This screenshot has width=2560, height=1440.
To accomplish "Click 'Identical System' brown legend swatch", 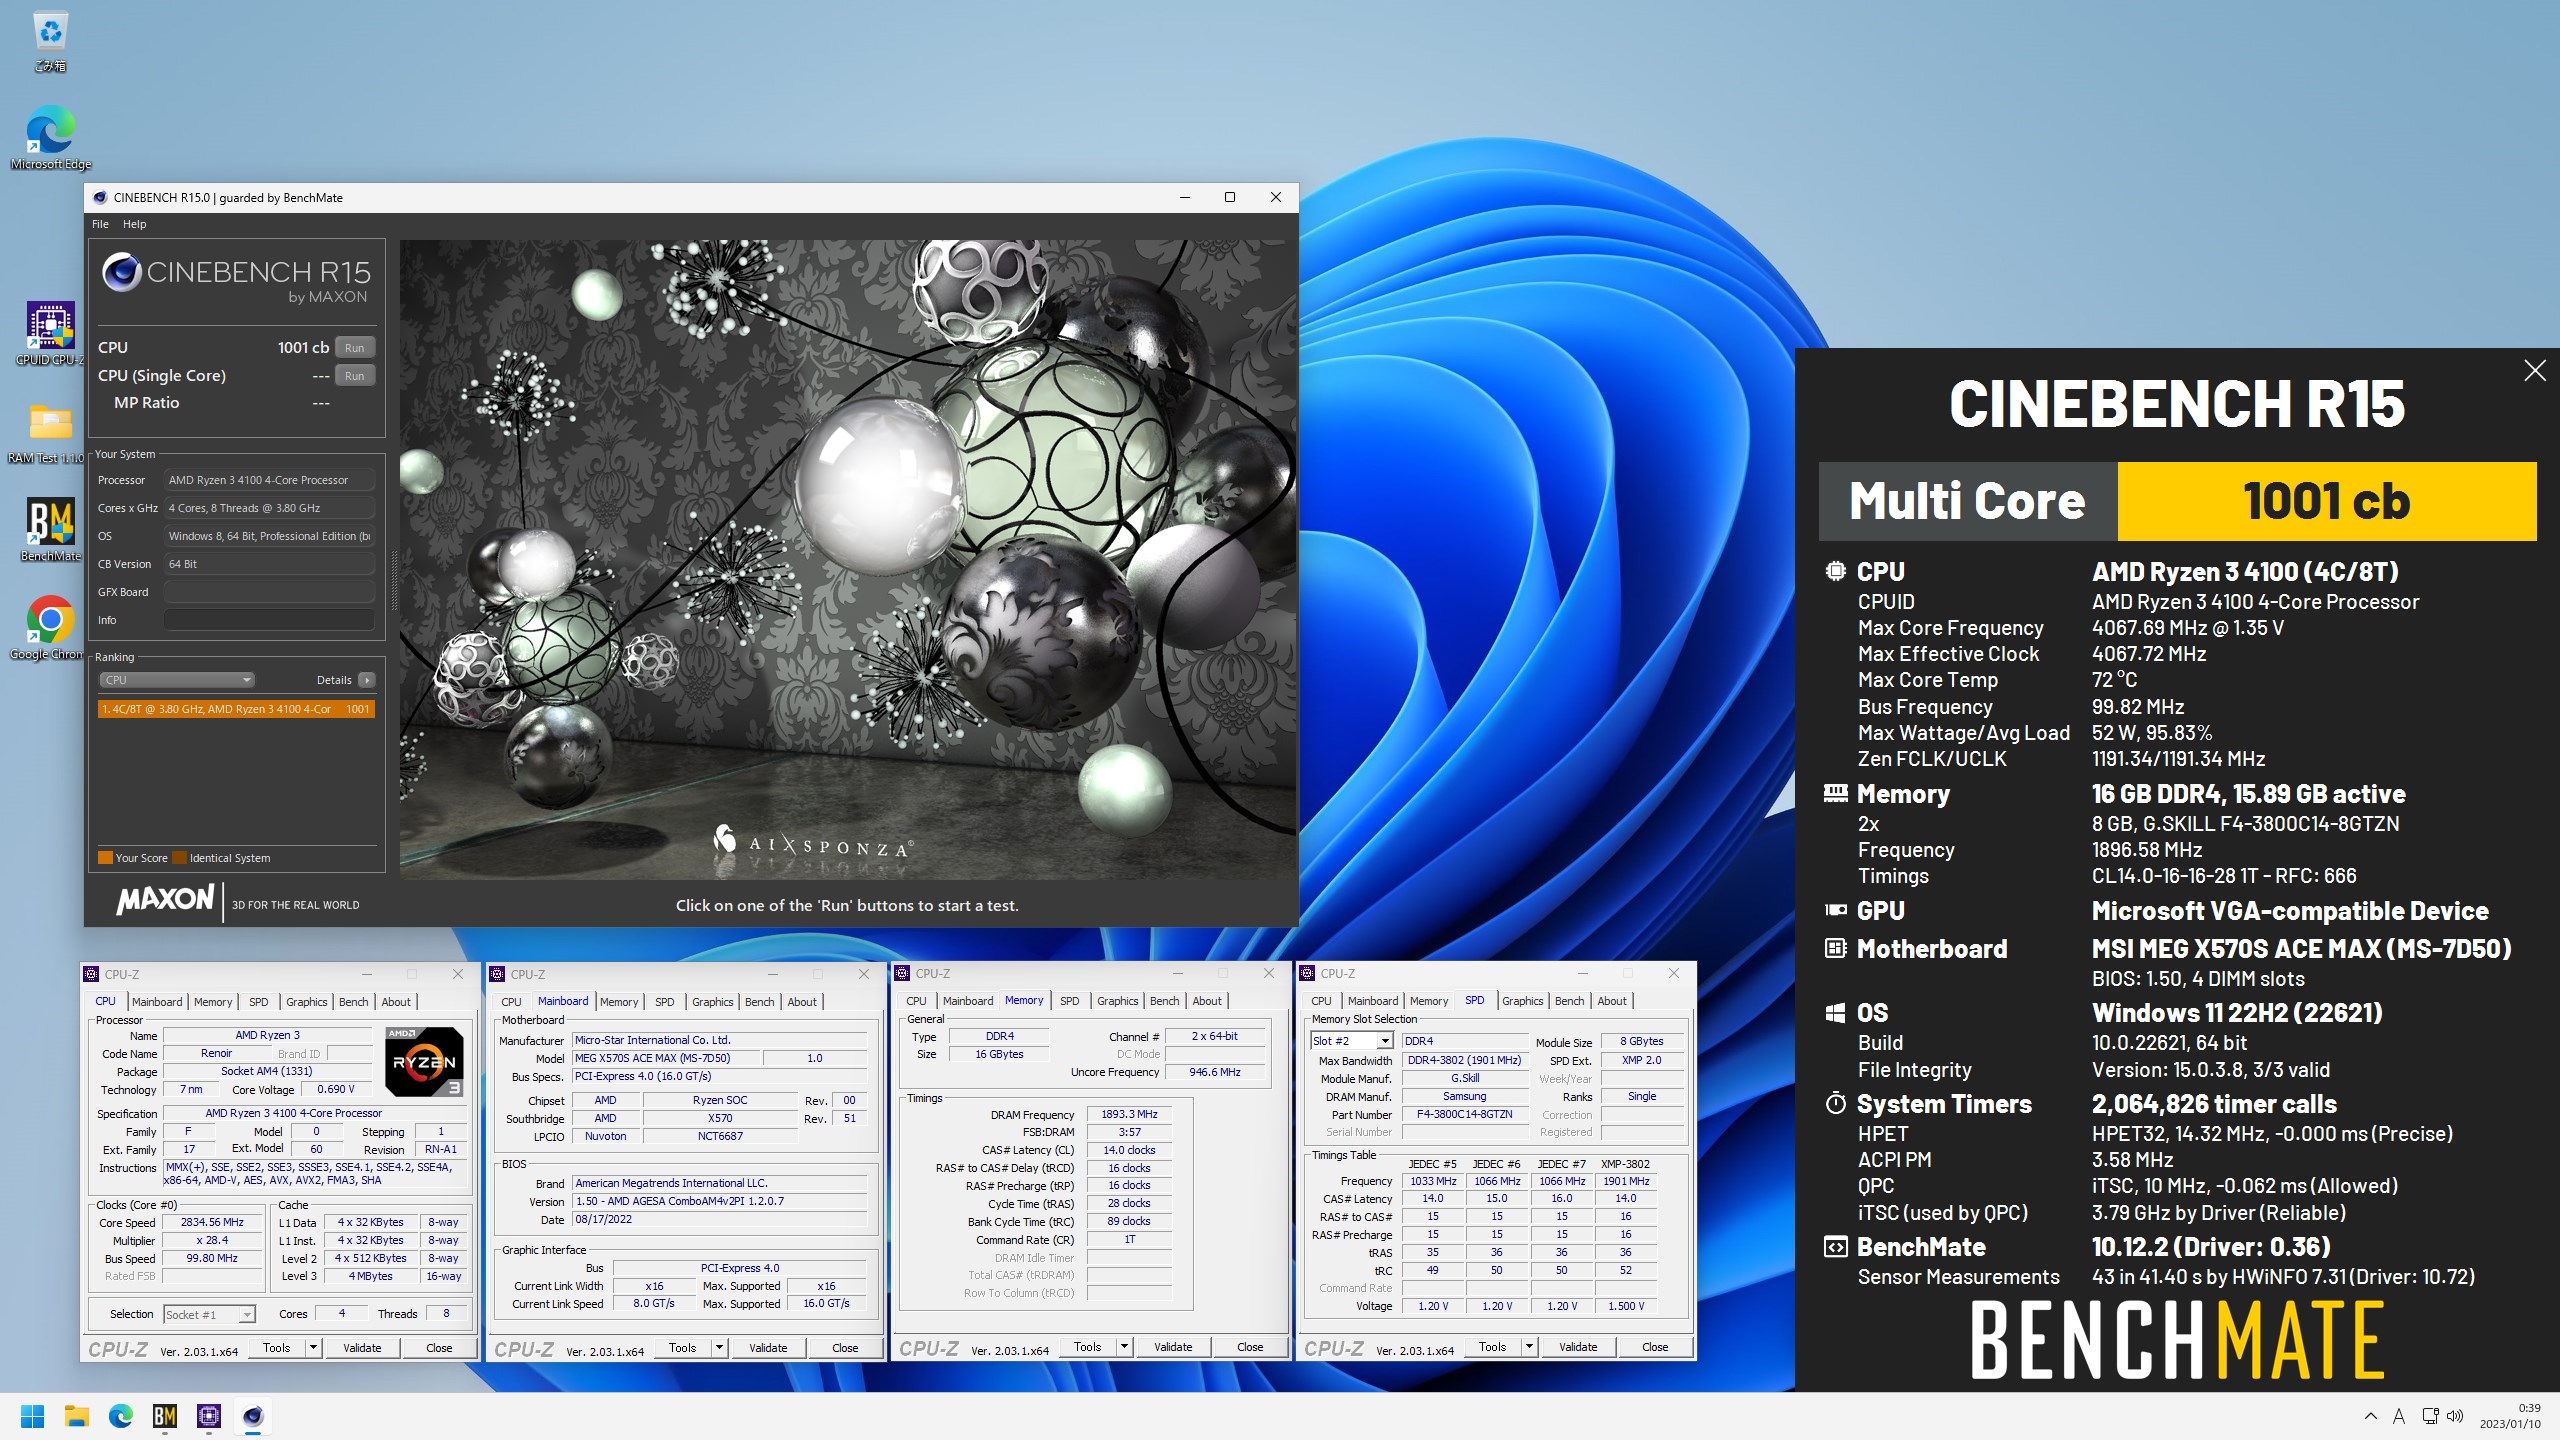I will point(179,858).
